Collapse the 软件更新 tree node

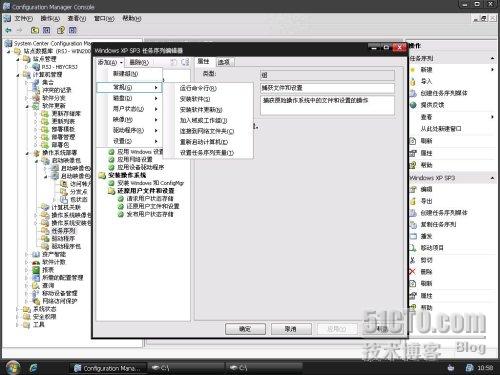click(x=27, y=106)
